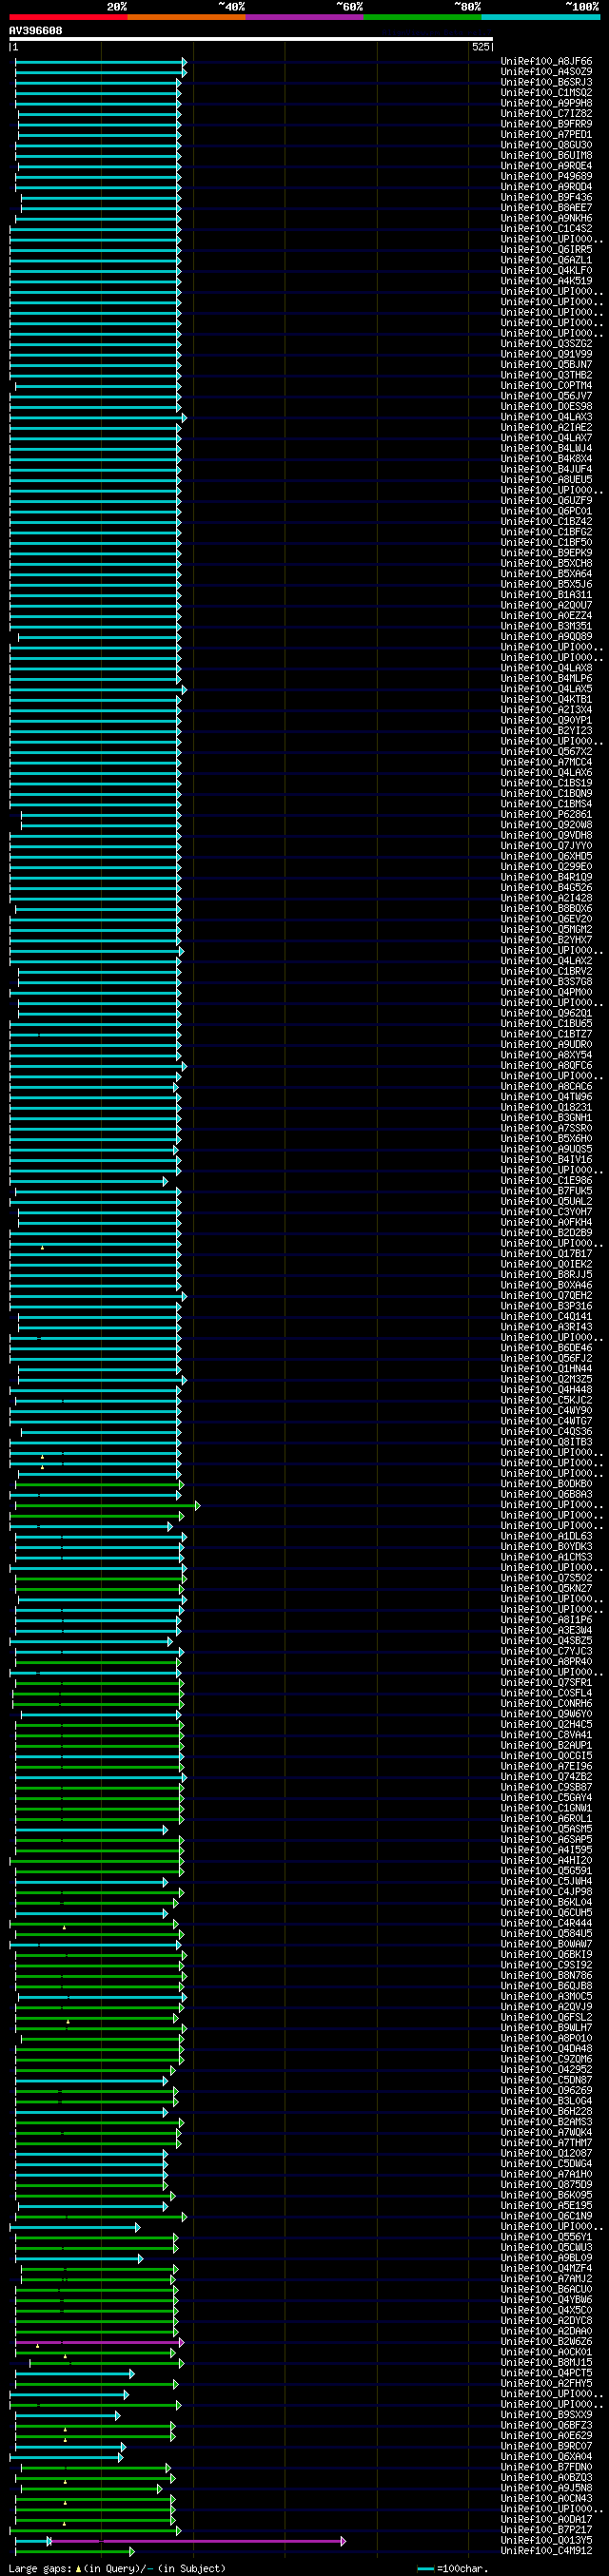Select hit label UniRef100_Q5G591
This screenshot has height=2576, width=609.
546,1871
